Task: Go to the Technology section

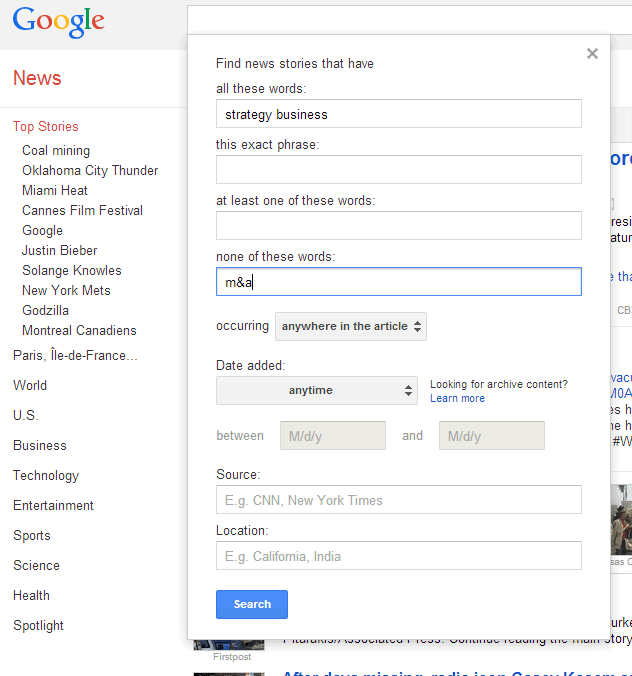Action: [46, 476]
